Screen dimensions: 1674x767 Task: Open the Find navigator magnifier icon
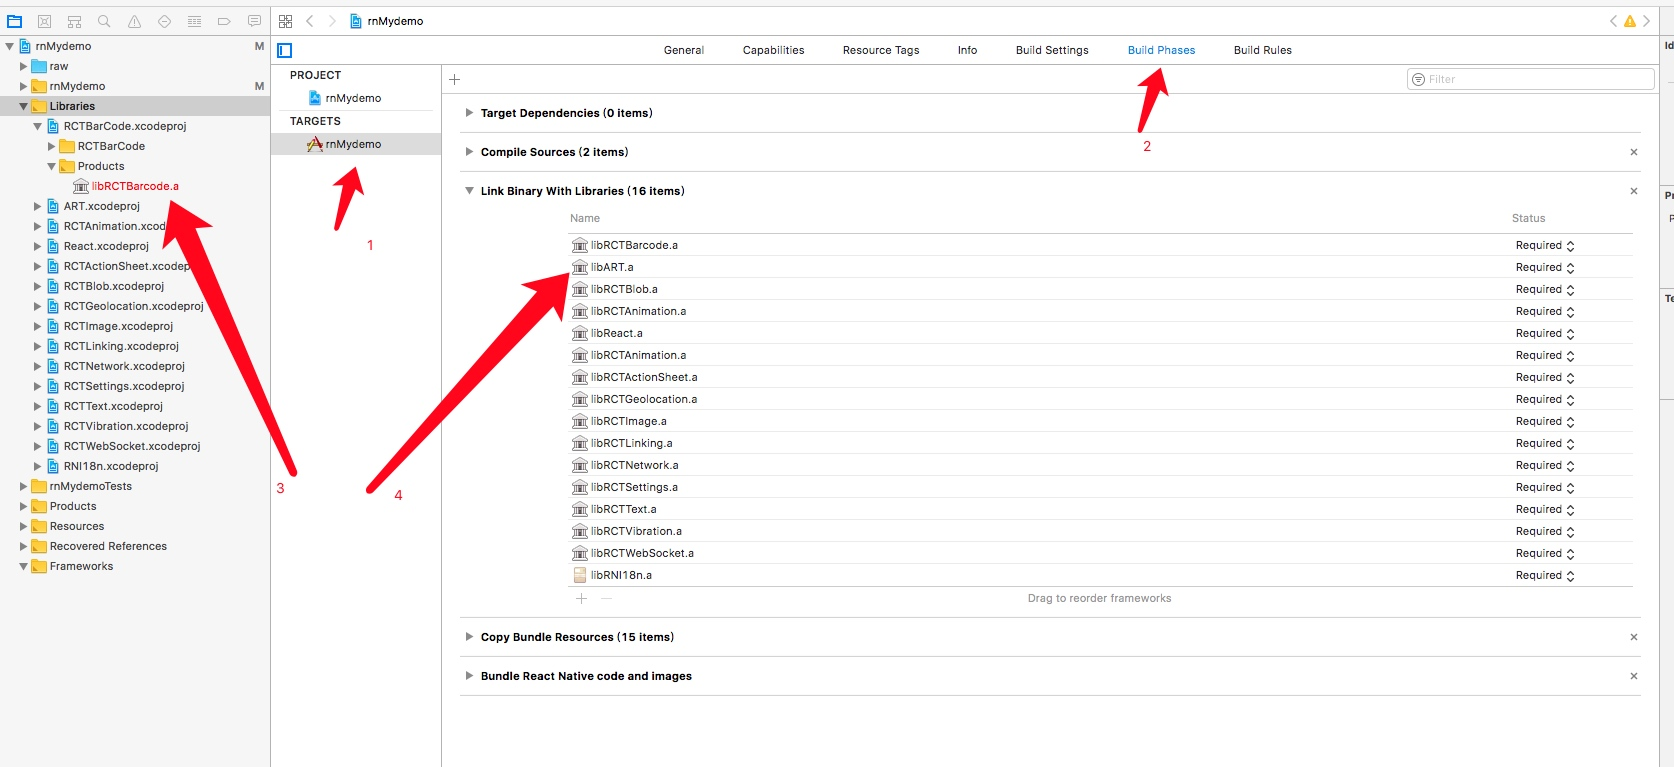[104, 21]
